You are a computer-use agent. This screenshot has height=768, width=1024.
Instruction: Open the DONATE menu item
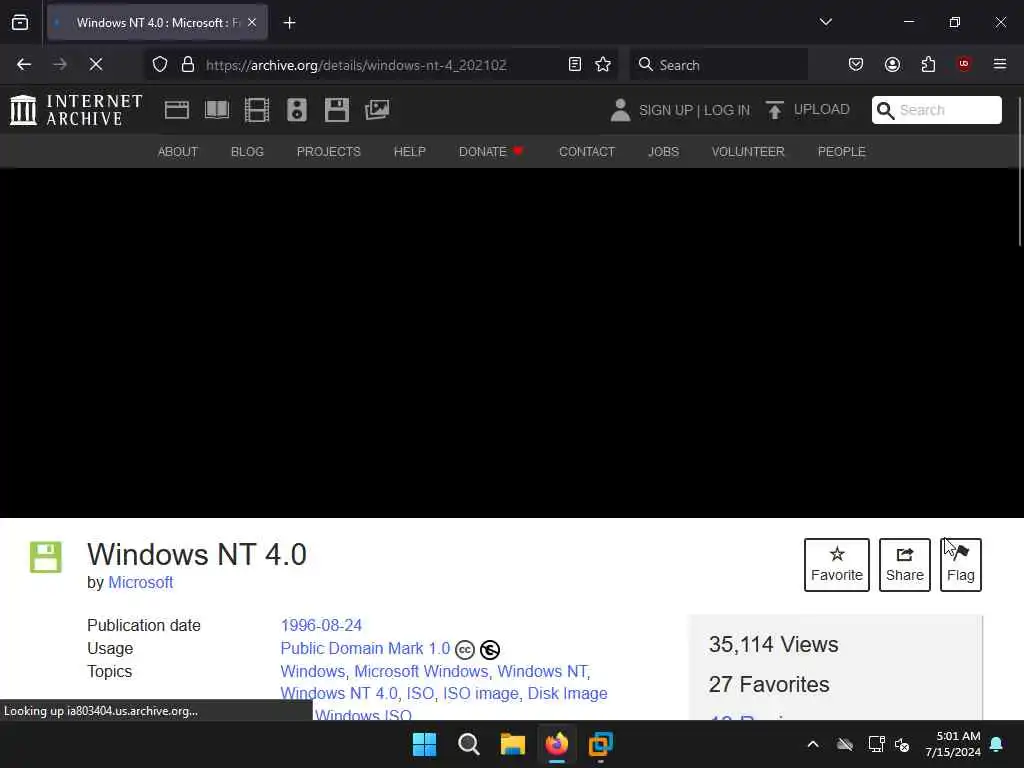[491, 152]
